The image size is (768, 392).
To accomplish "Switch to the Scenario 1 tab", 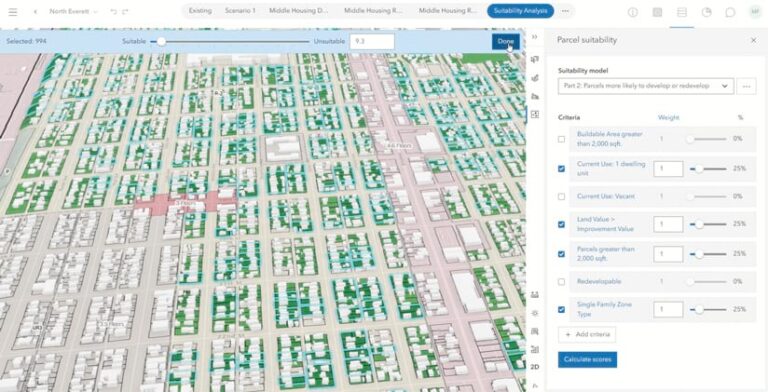I will coord(240,11).
